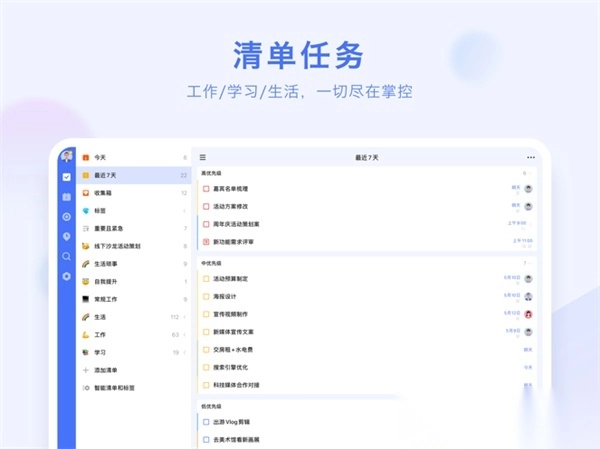Image resolution: width=600 pixels, height=449 pixels.
Task: Expand the 学习 folder chevron
Action: pyautogui.click(x=185, y=352)
